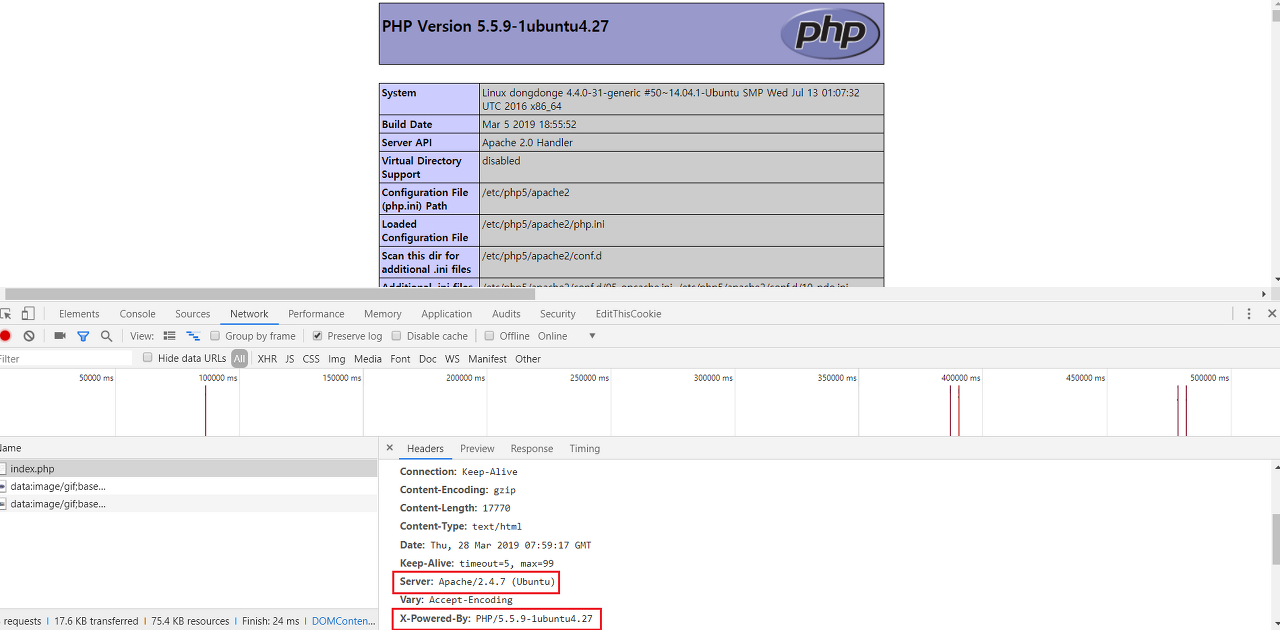Enable Disable cache checkbox
Viewport: 1280px width, 630px height.
396,336
